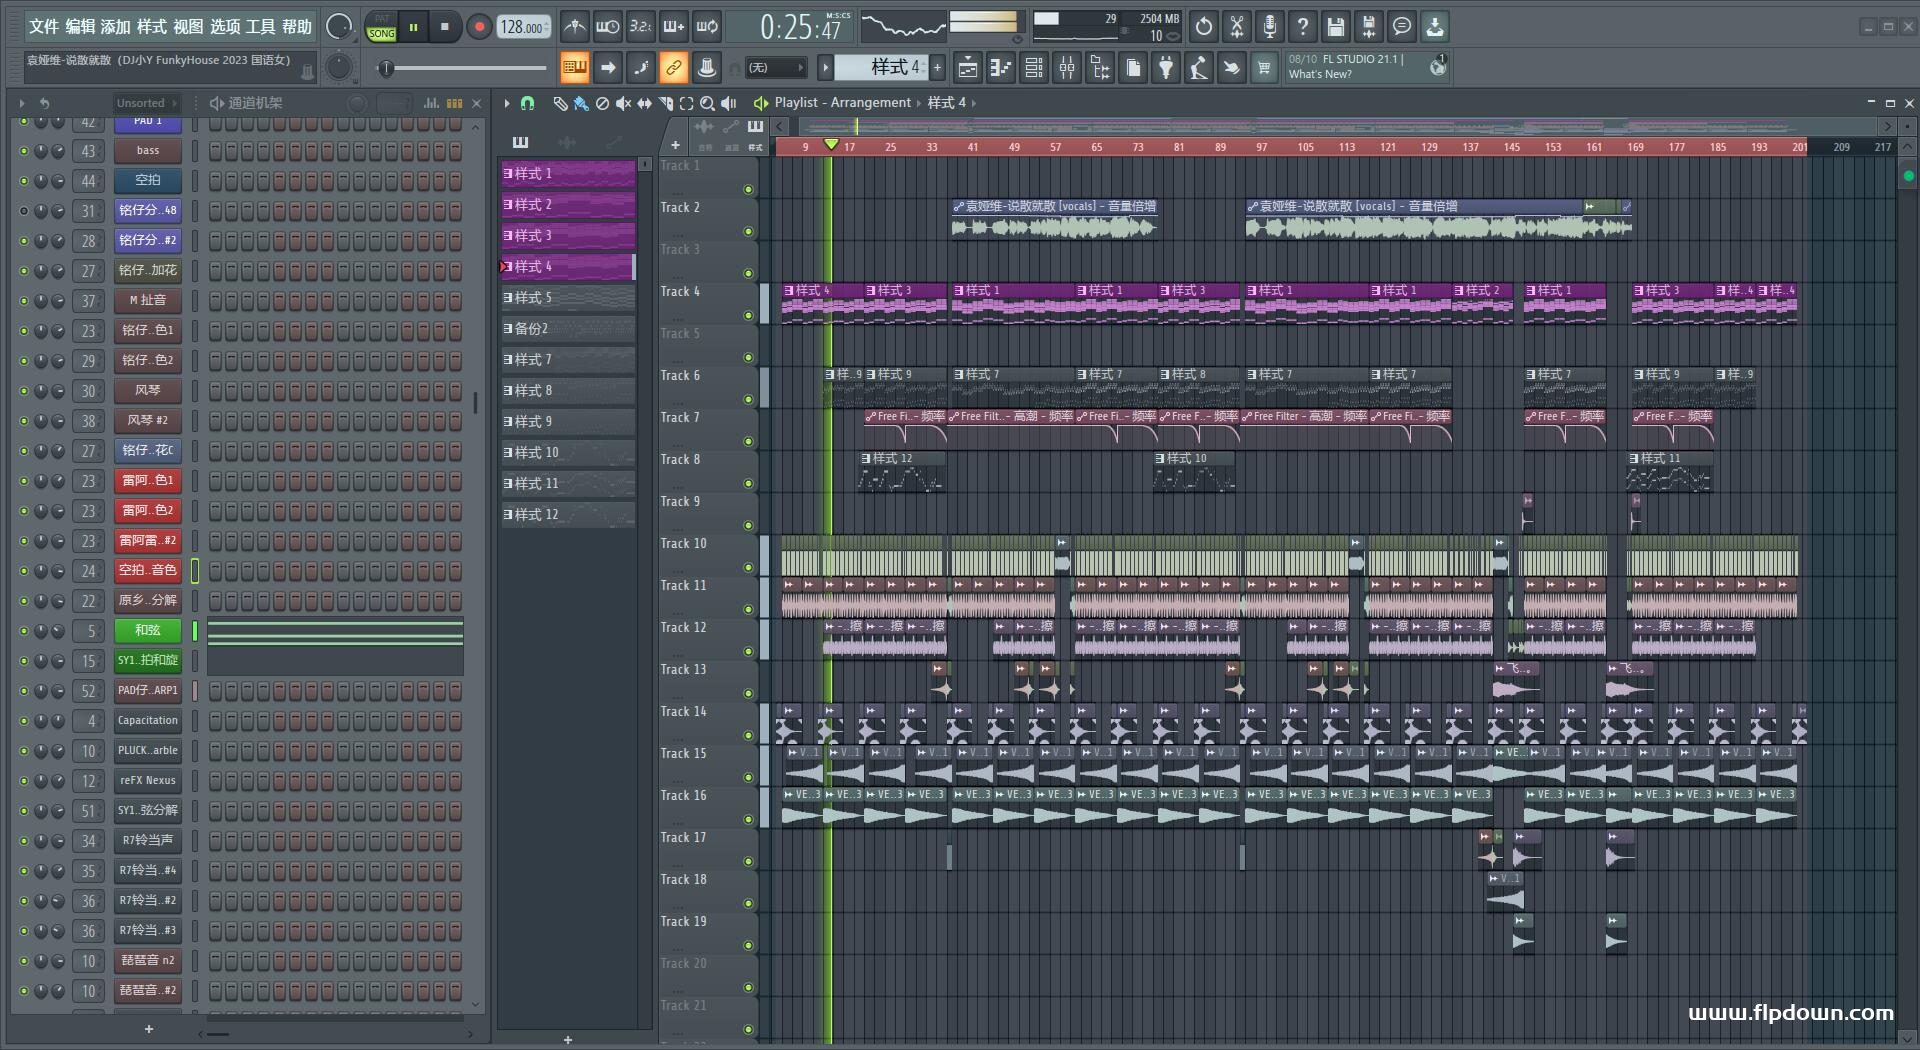Open the Piano roll view icon
The height and width of the screenshot is (1050, 1920).
point(1000,68)
